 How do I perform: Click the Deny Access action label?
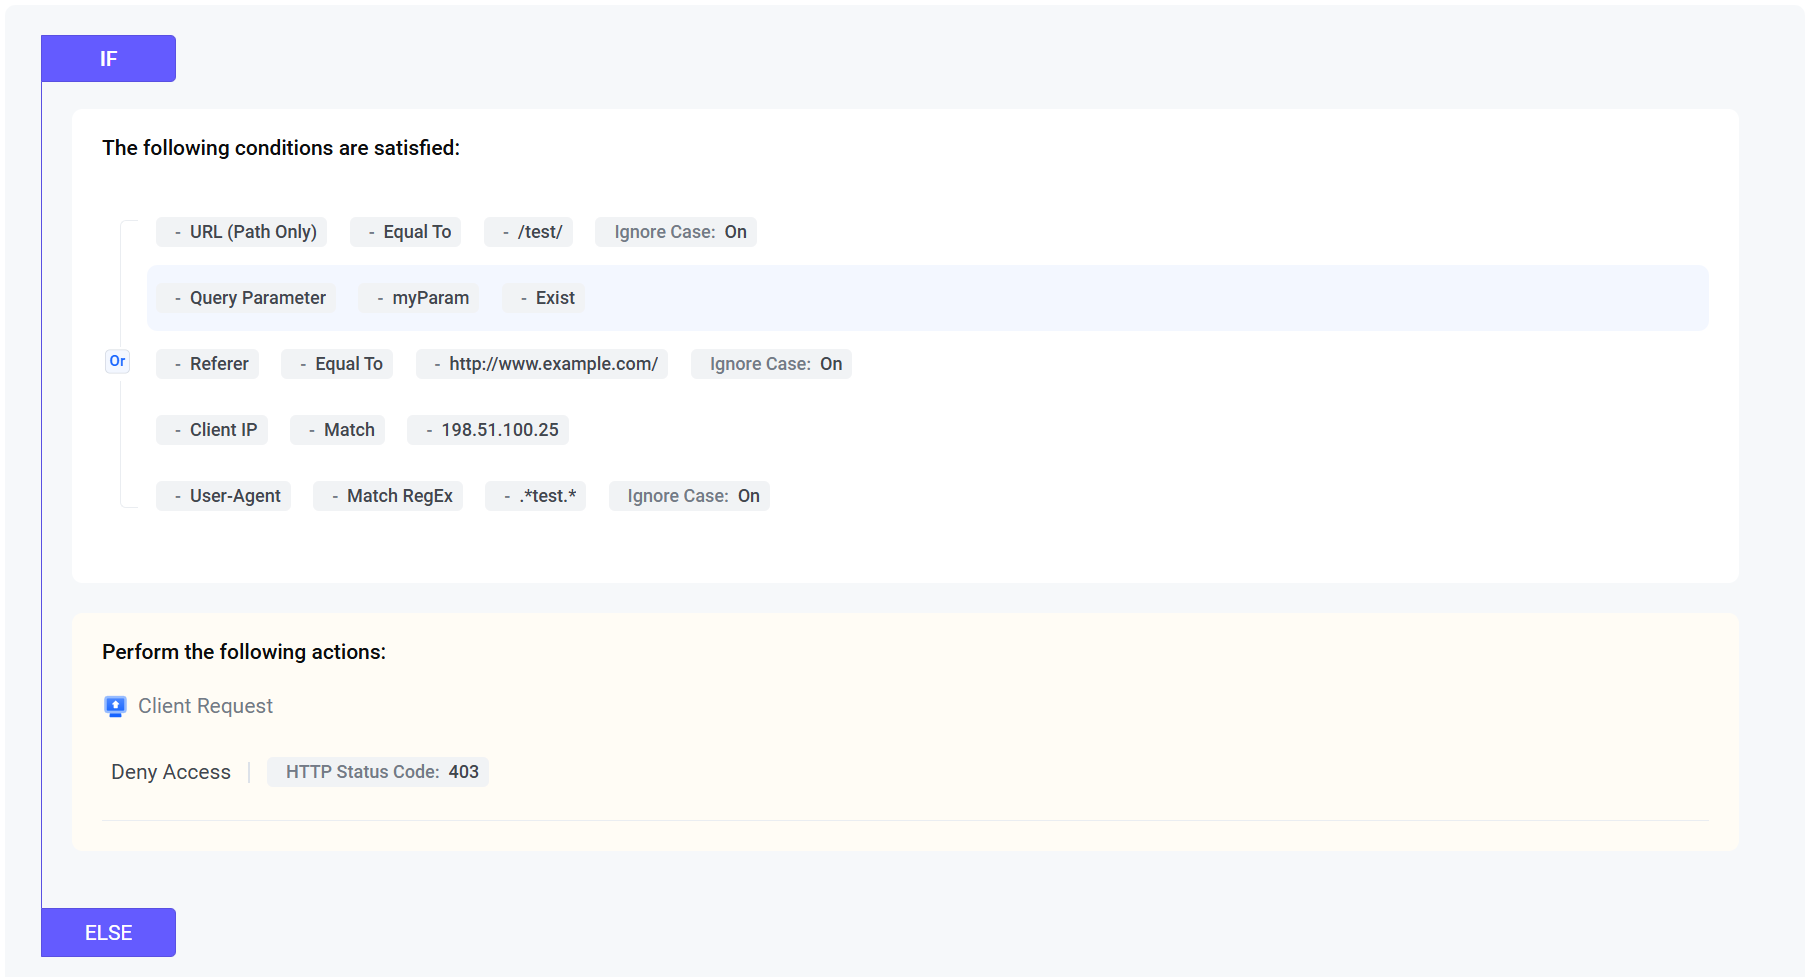click(x=171, y=772)
